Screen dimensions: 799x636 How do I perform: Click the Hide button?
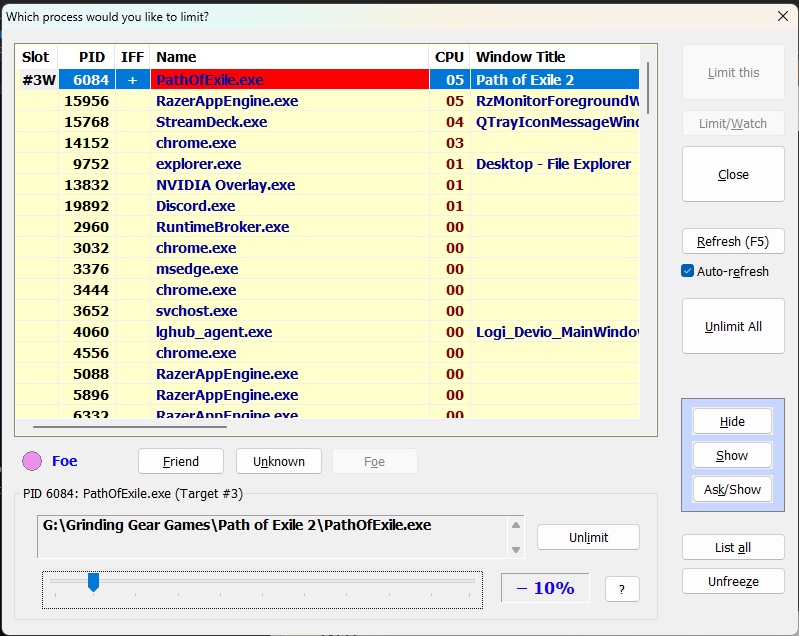point(732,421)
